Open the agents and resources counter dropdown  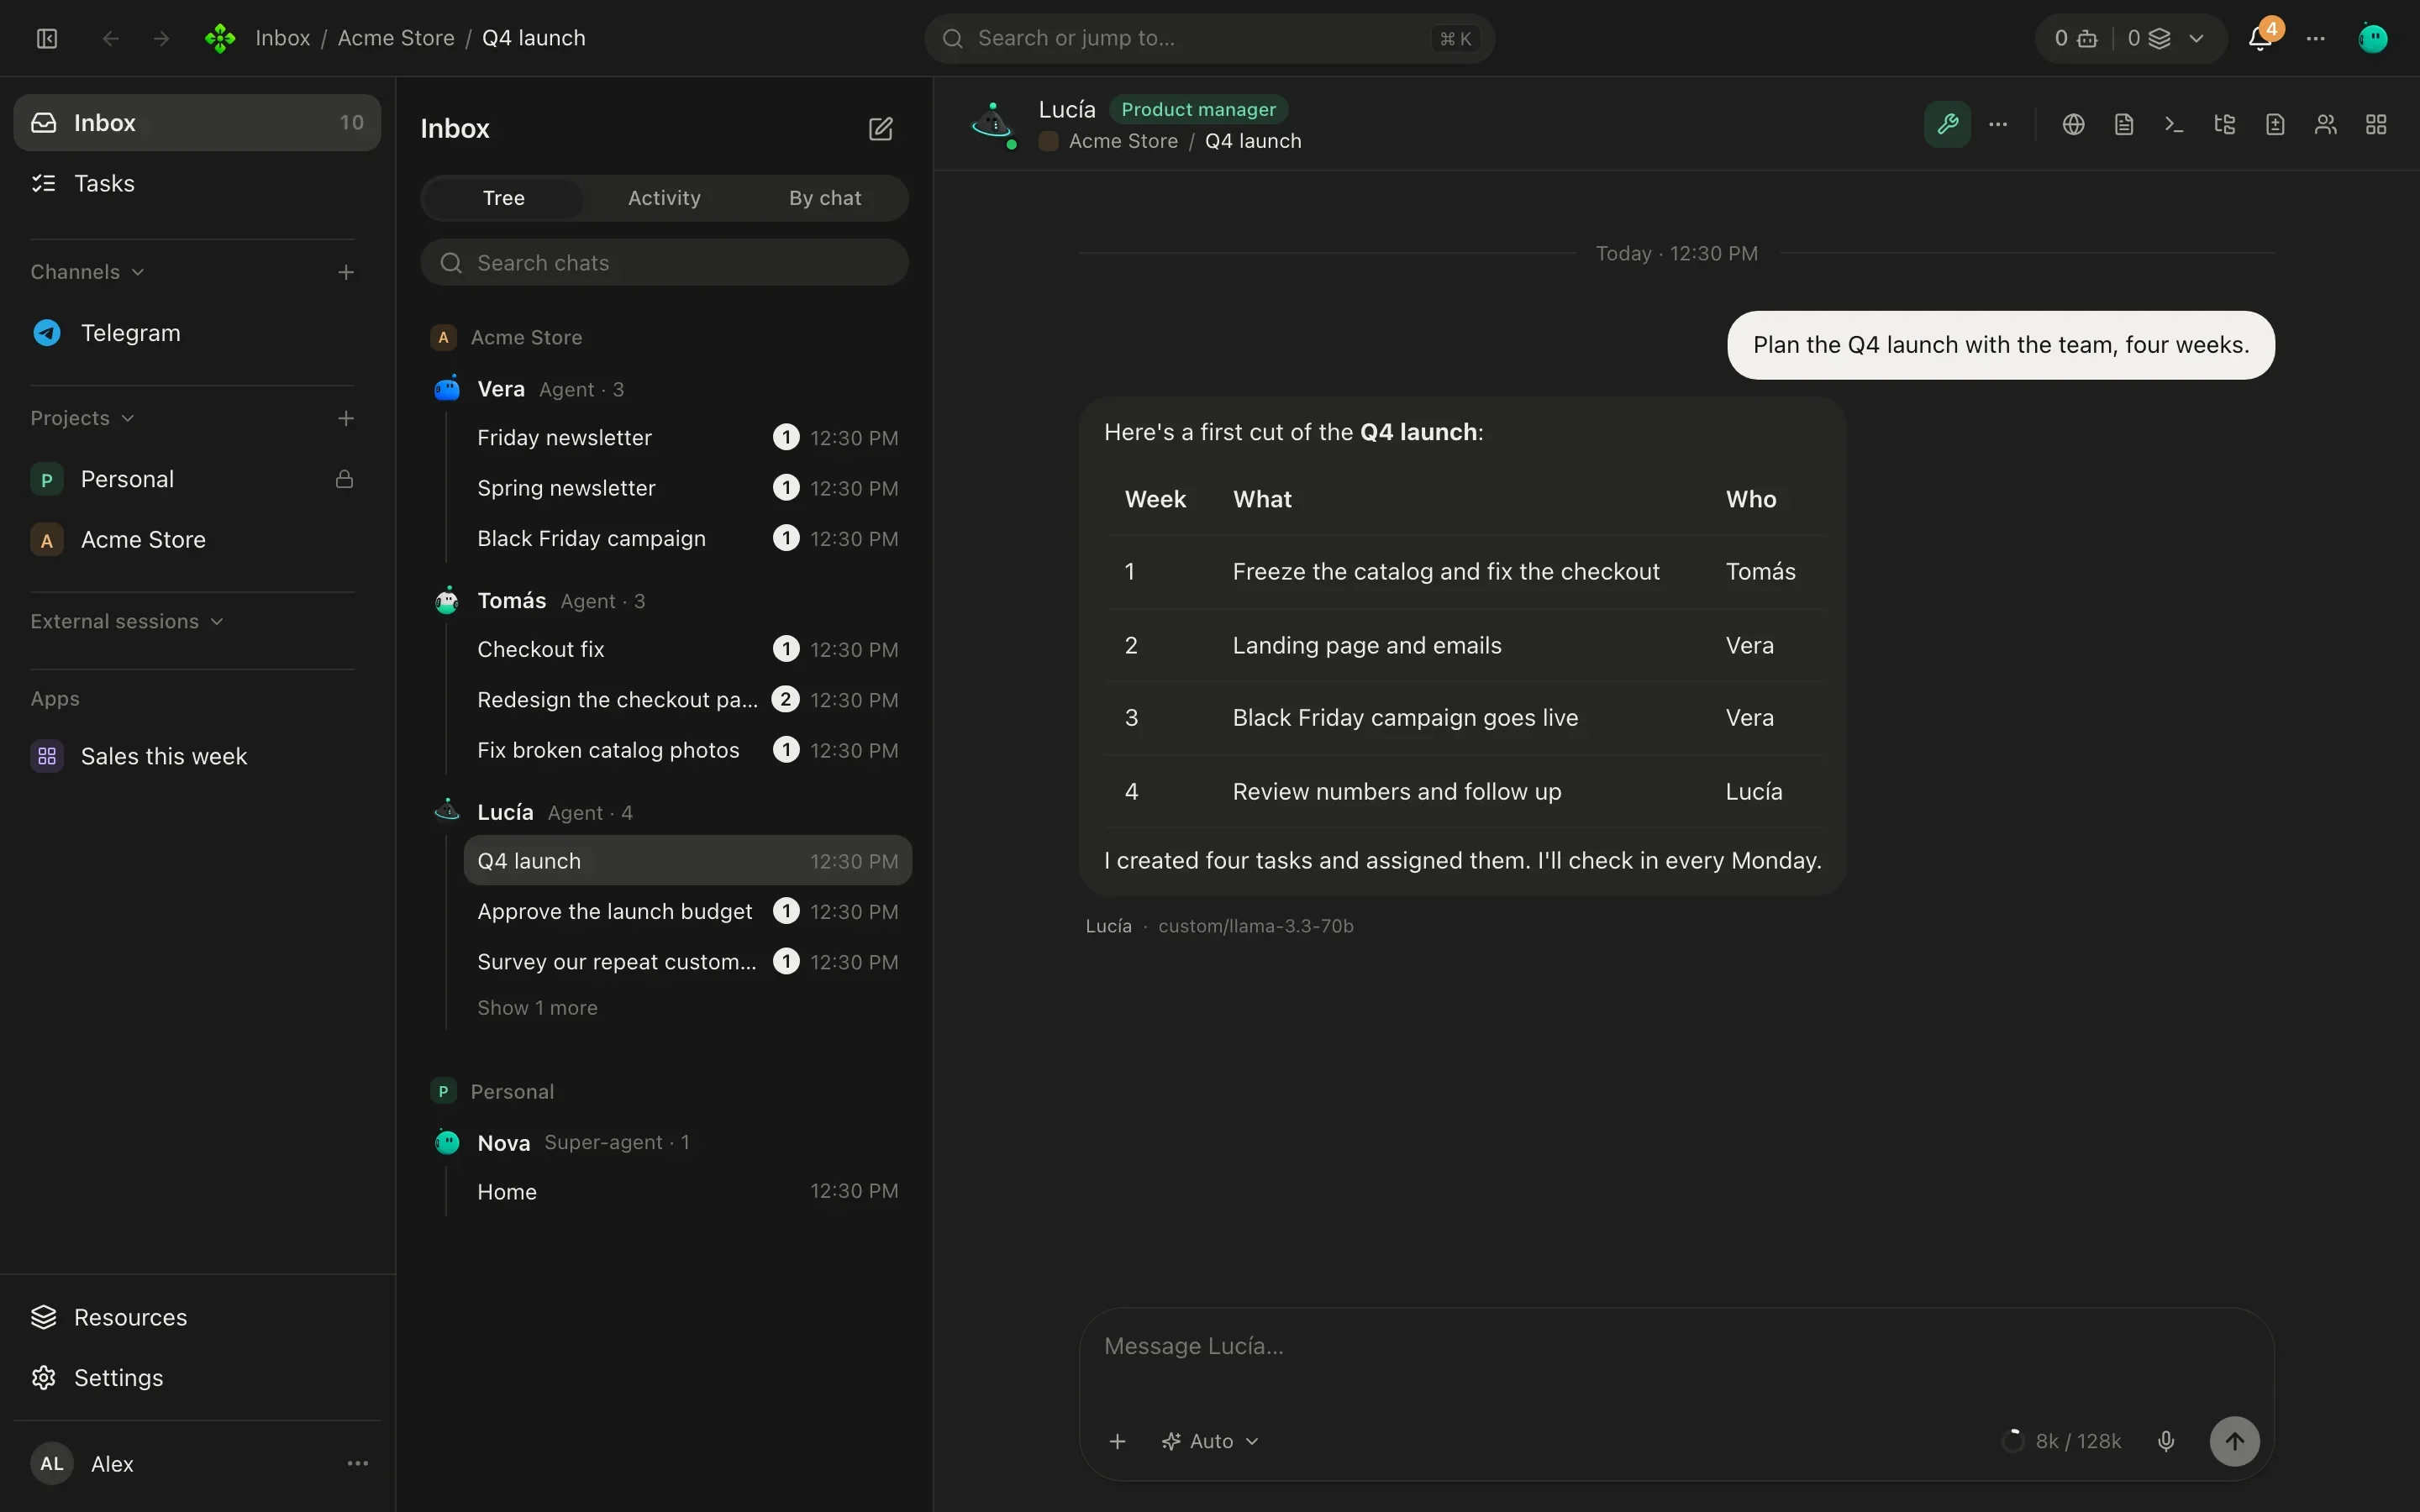2130,38
